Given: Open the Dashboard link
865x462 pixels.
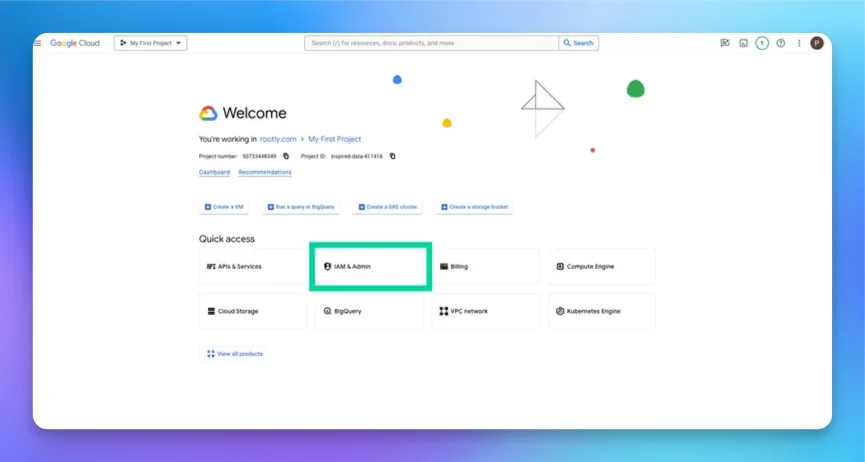Looking at the screenshot, I should click(x=215, y=172).
